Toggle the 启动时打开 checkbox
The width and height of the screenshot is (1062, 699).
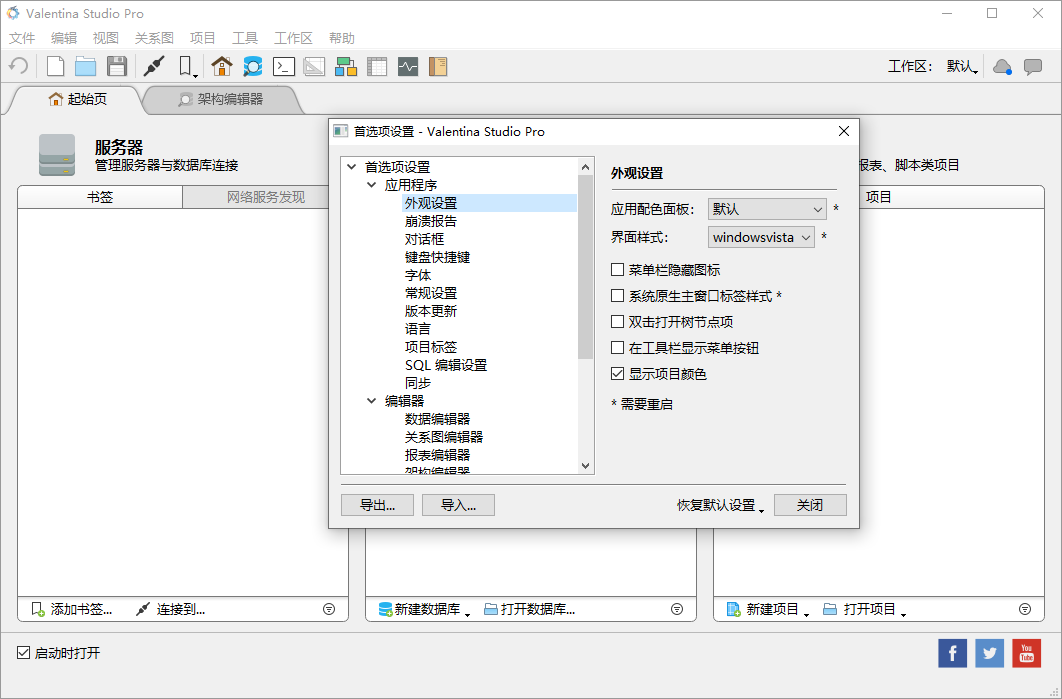(24, 653)
